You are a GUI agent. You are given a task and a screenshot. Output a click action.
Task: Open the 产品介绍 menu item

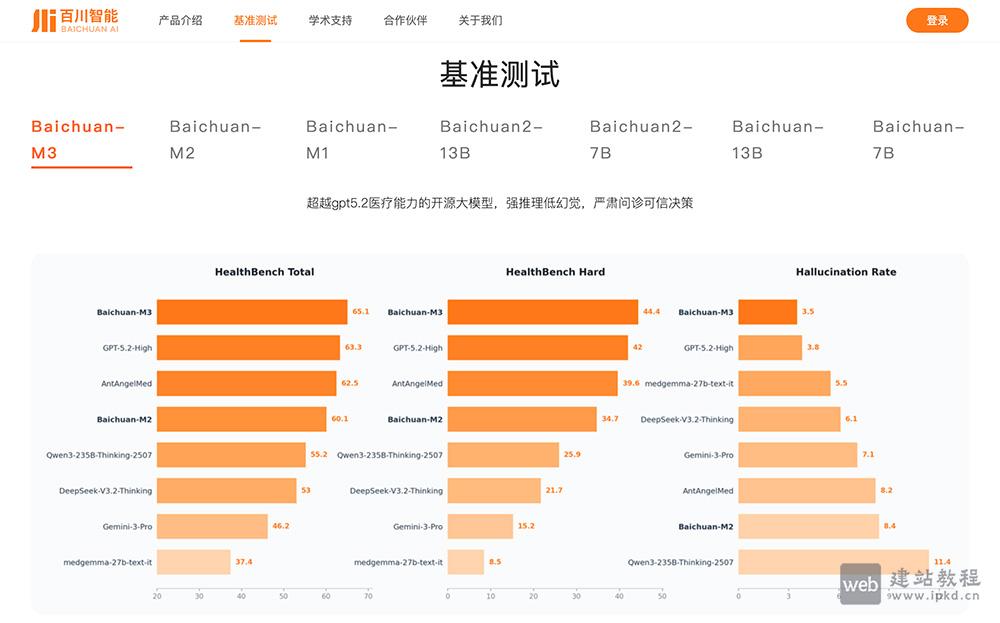[180, 20]
